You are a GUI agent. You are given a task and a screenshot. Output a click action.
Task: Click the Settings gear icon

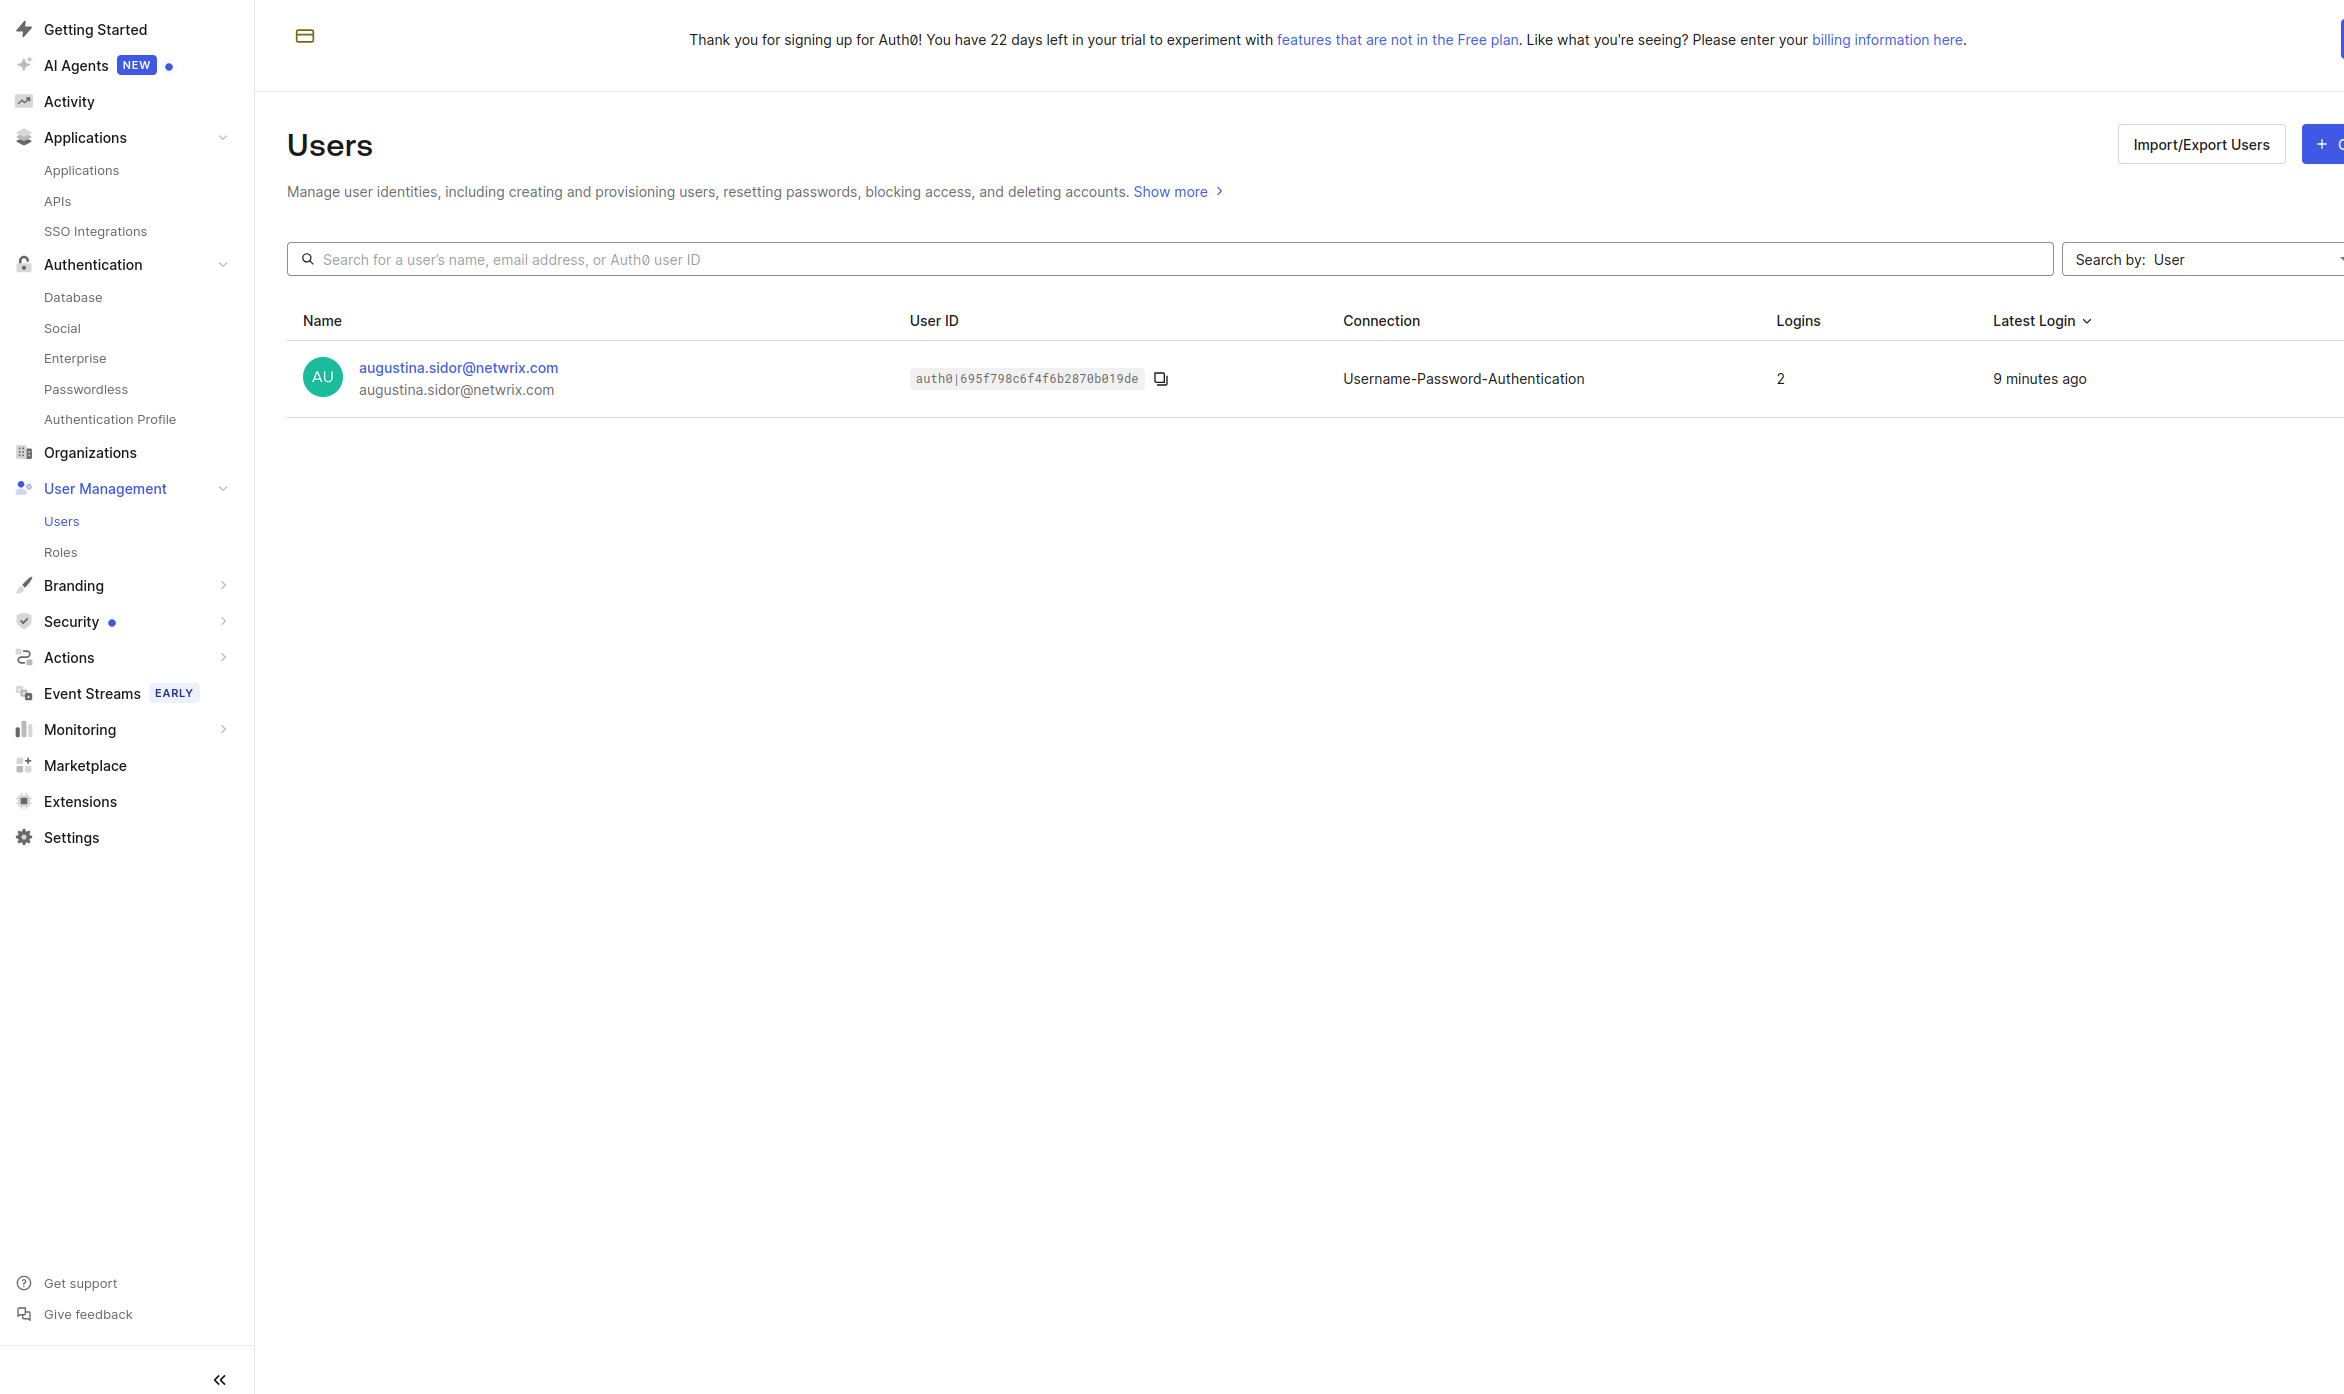click(x=24, y=837)
